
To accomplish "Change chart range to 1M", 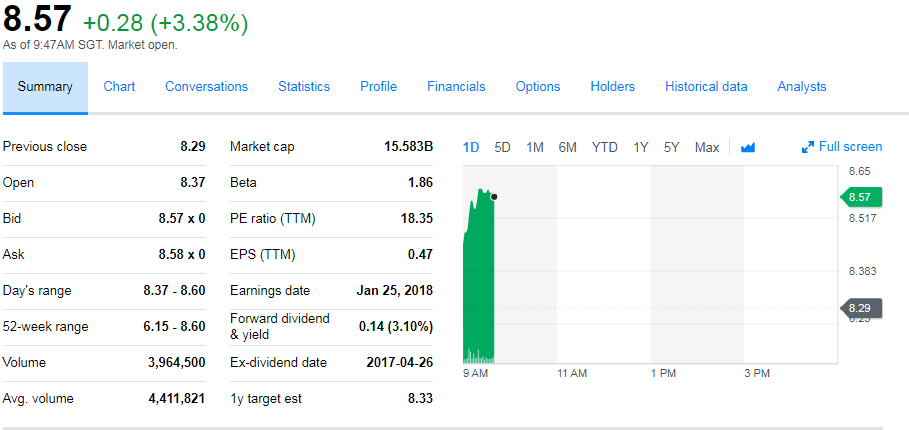I will [535, 148].
